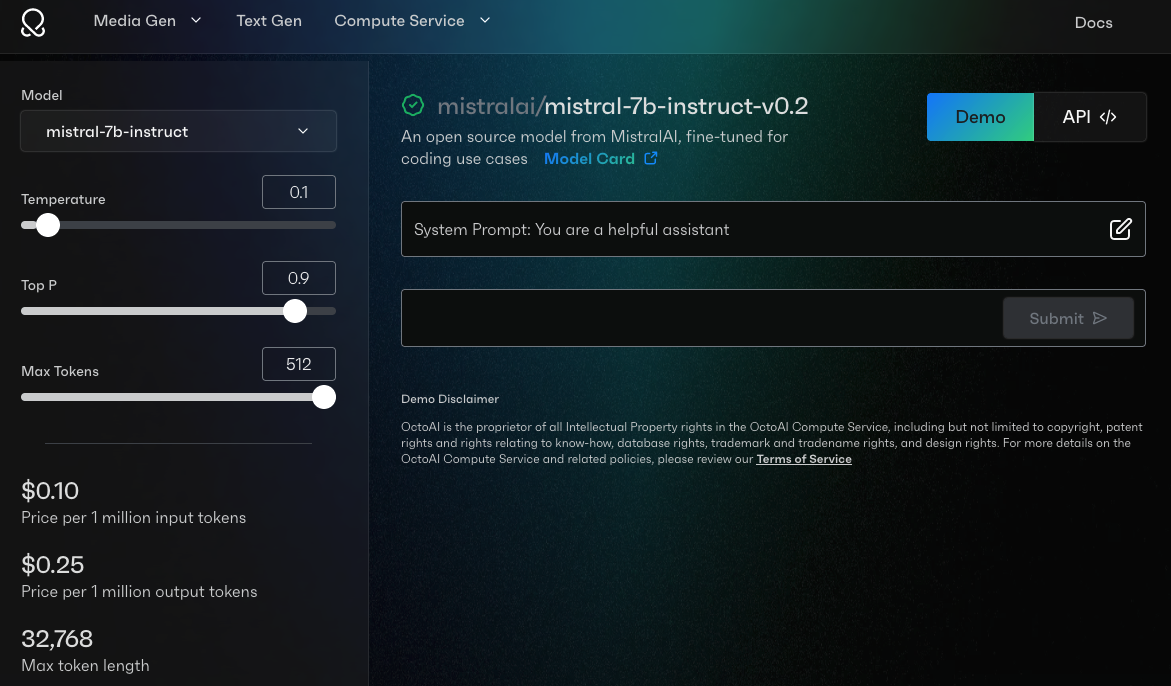Click the Temperature label

tap(63, 199)
